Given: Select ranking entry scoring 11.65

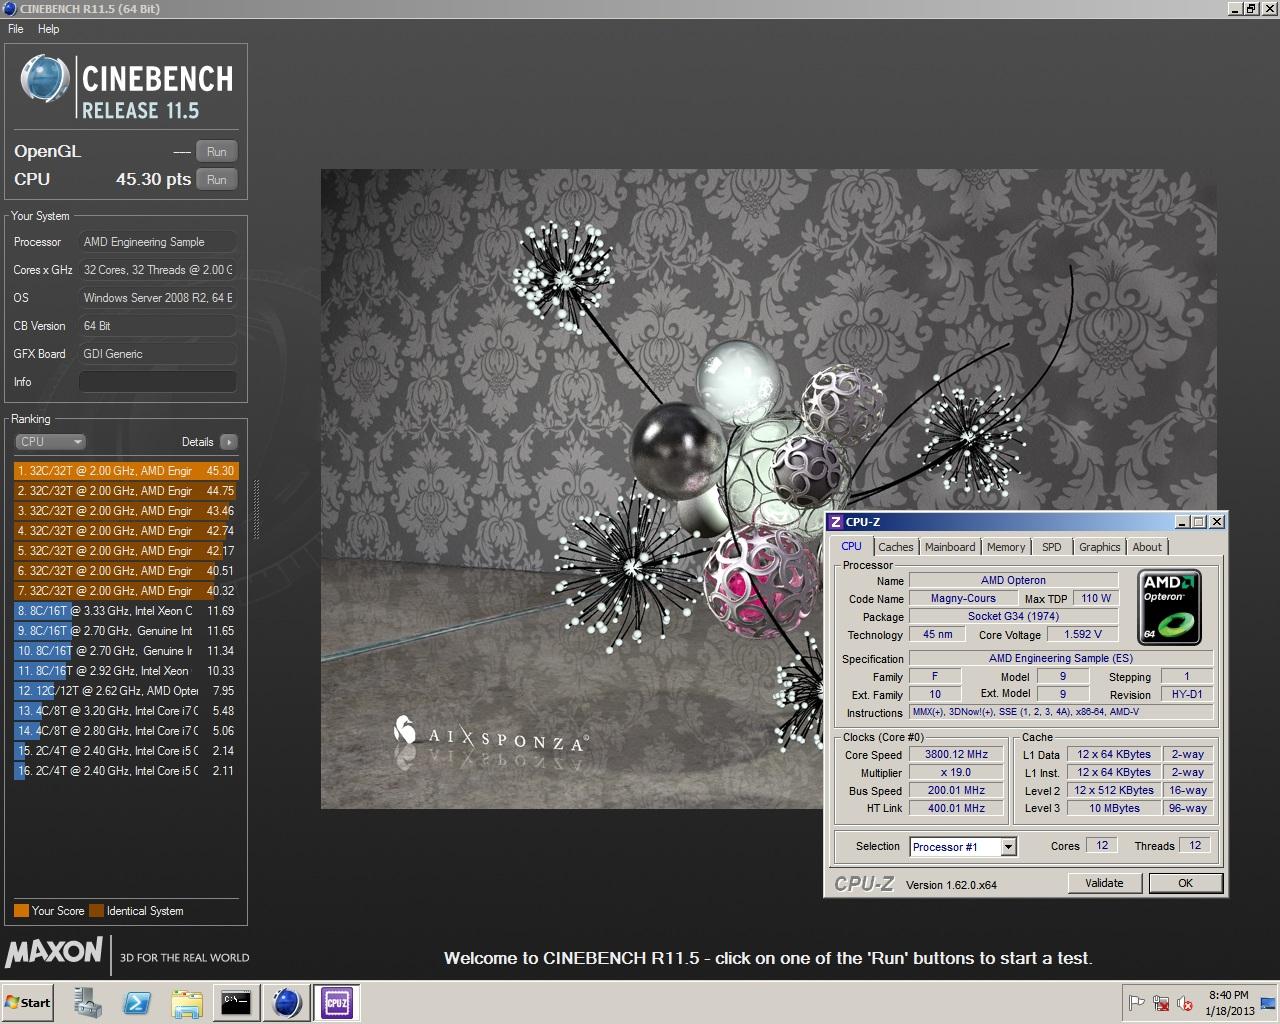Looking at the screenshot, I should click(126, 631).
